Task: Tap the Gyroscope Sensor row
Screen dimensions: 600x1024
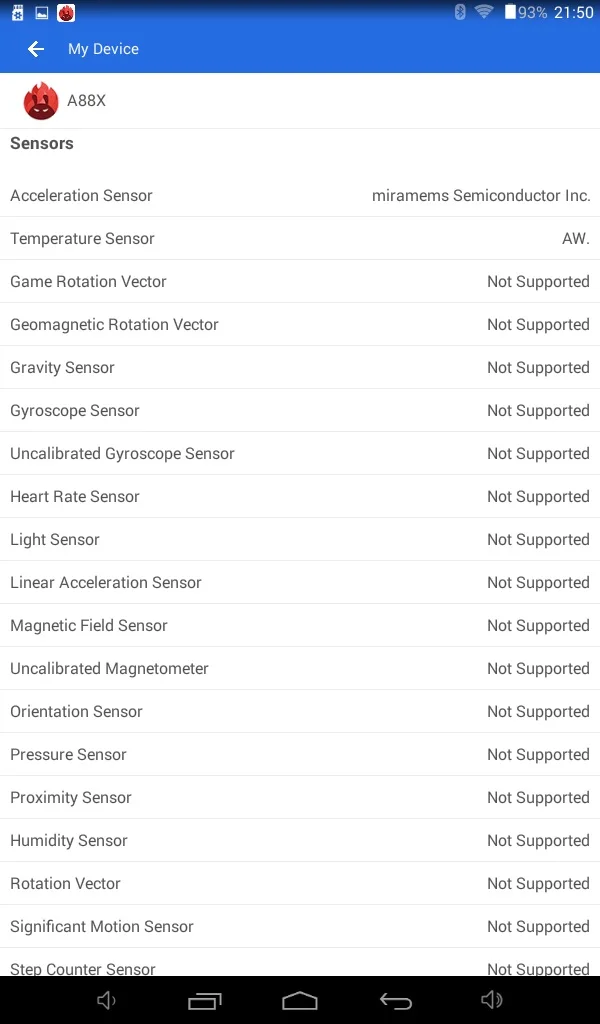Action: (x=300, y=410)
